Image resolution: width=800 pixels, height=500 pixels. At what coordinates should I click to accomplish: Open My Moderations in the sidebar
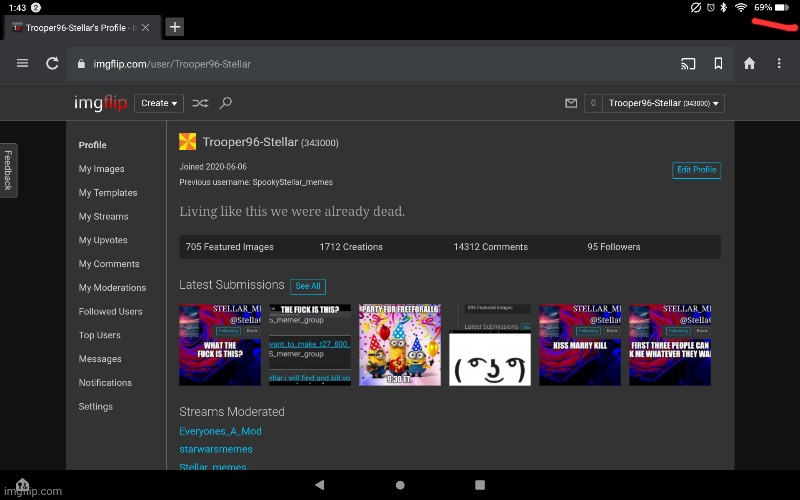pyautogui.click(x=112, y=288)
